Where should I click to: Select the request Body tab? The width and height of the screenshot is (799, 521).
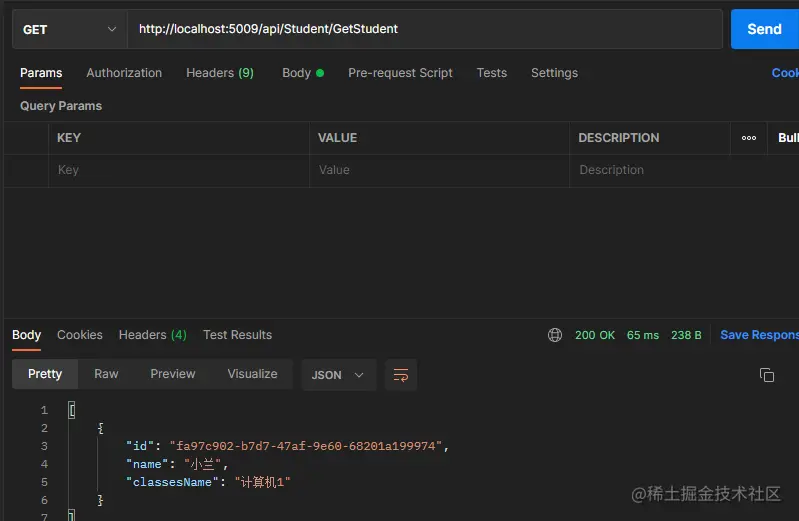coord(302,73)
